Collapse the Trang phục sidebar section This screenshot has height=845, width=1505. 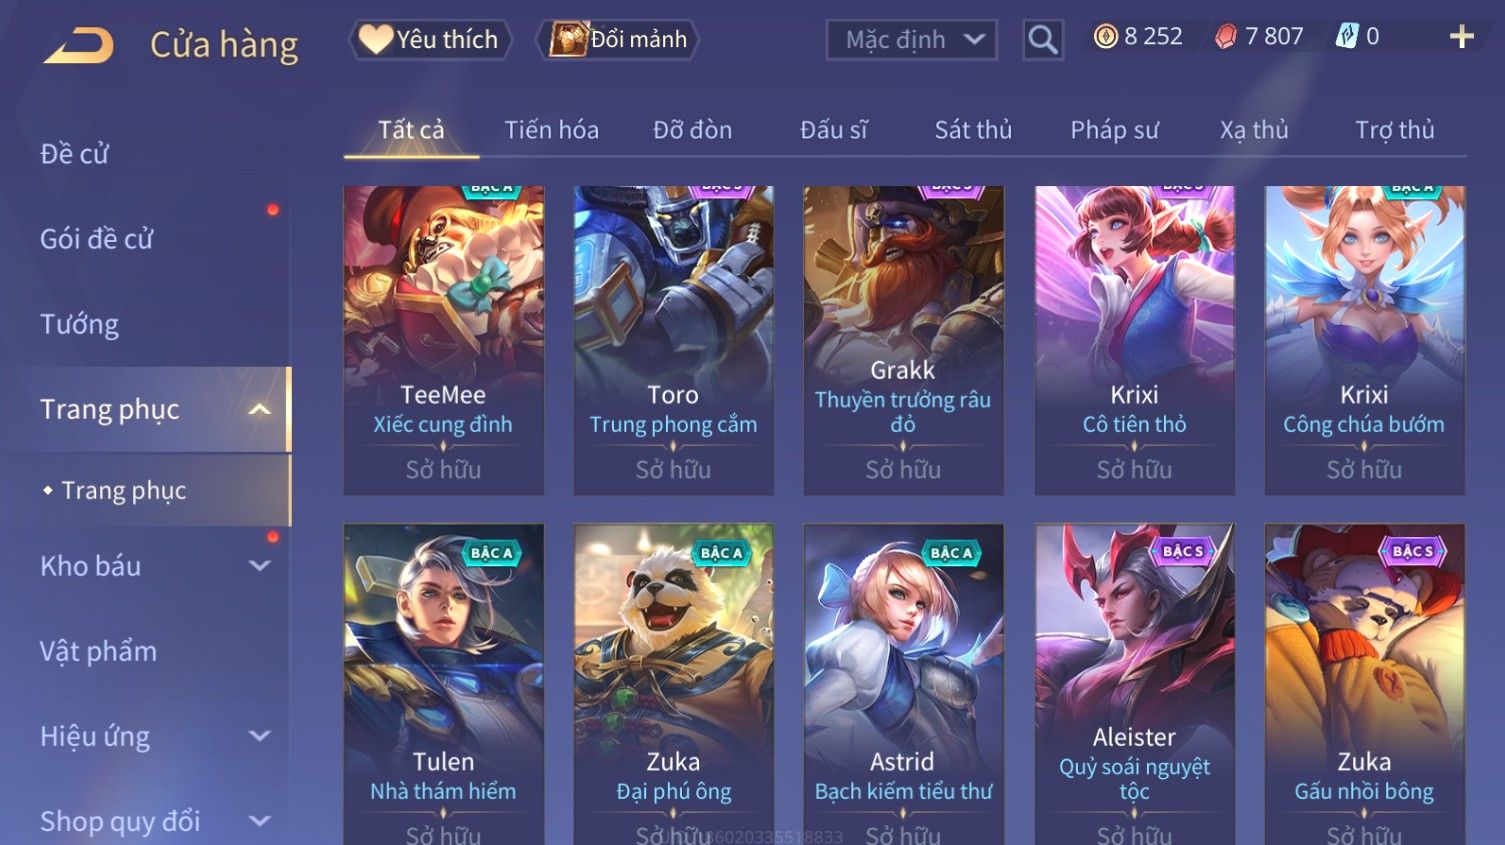[259, 409]
